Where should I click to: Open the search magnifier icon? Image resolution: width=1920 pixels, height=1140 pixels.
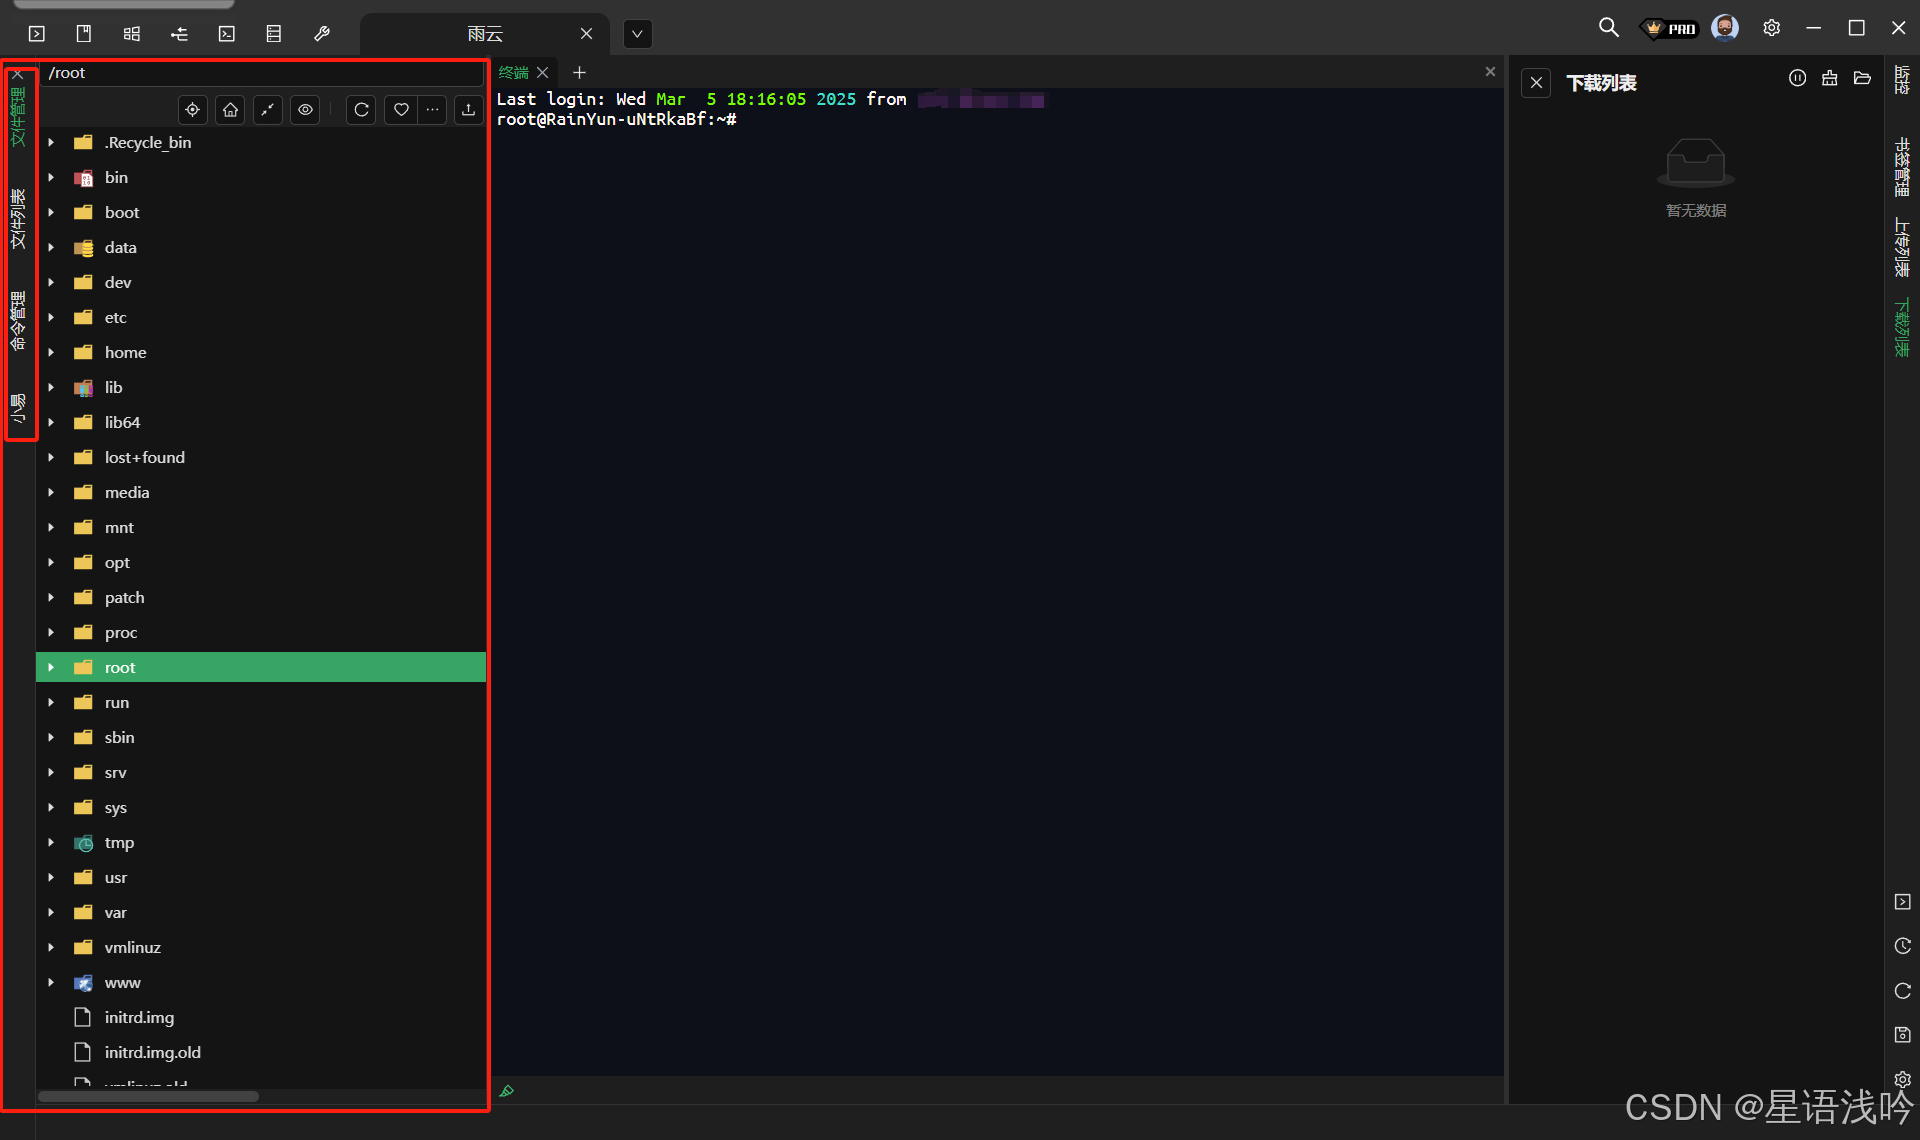(1608, 28)
